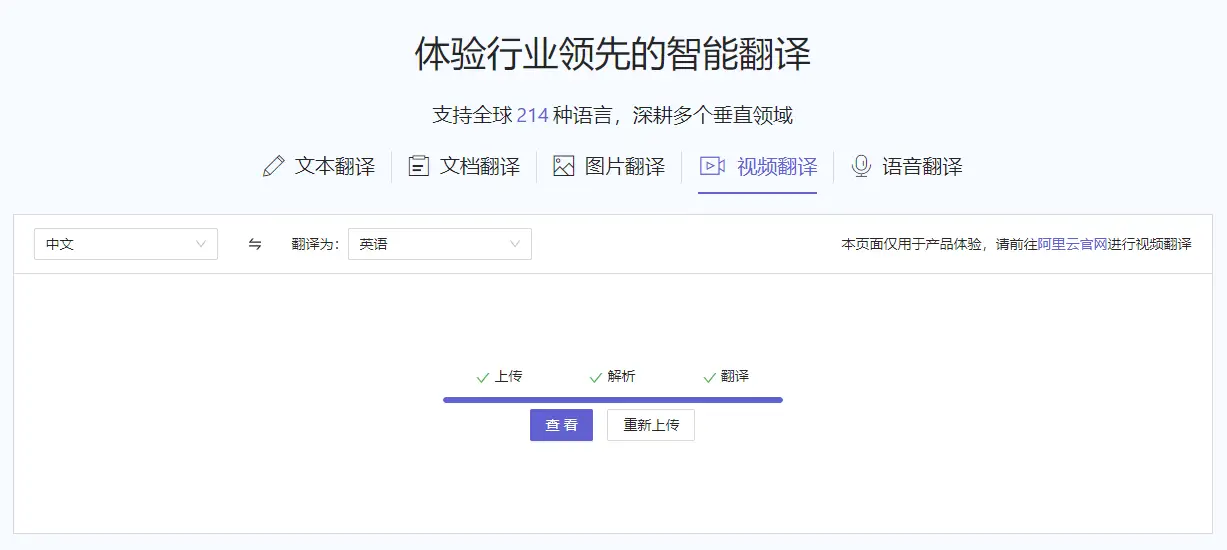Screen dimensions: 1227x550
Task: Expand the chevron arrow in the 英语 box
Action: pos(515,244)
